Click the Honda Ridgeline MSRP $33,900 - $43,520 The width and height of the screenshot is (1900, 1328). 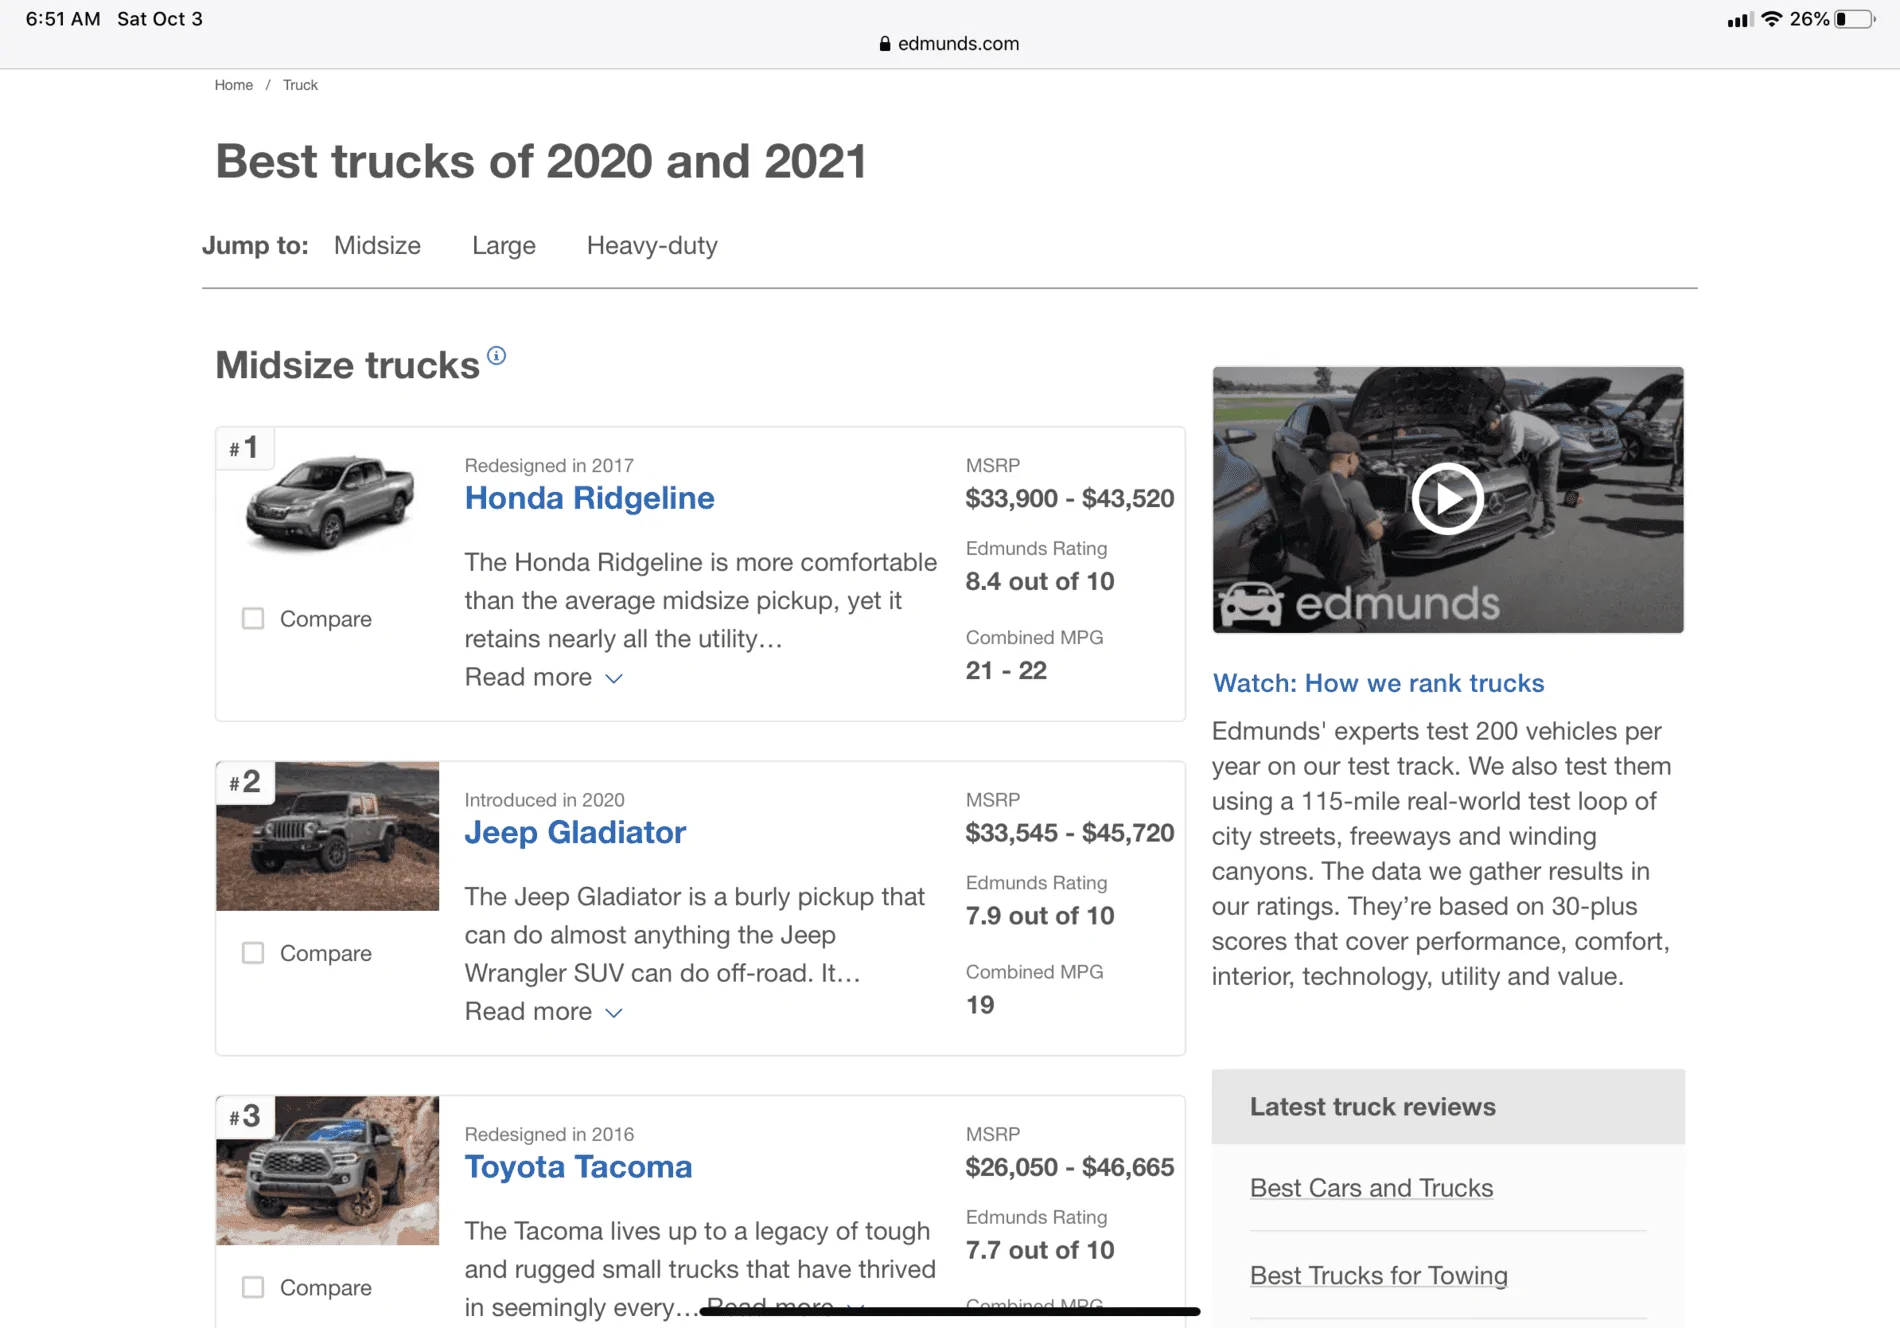(x=1069, y=498)
